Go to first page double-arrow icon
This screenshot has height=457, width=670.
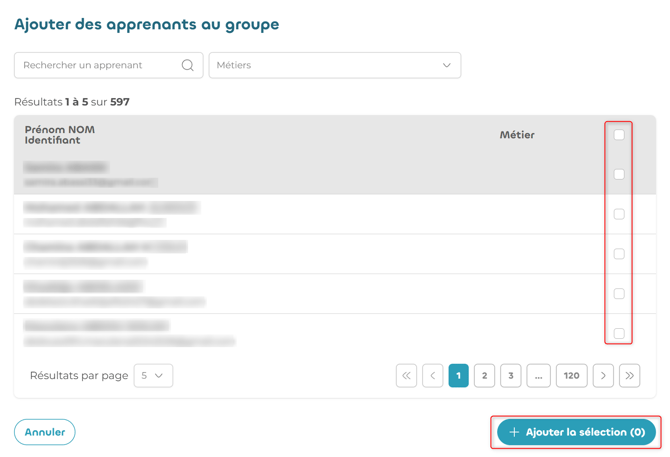point(406,375)
